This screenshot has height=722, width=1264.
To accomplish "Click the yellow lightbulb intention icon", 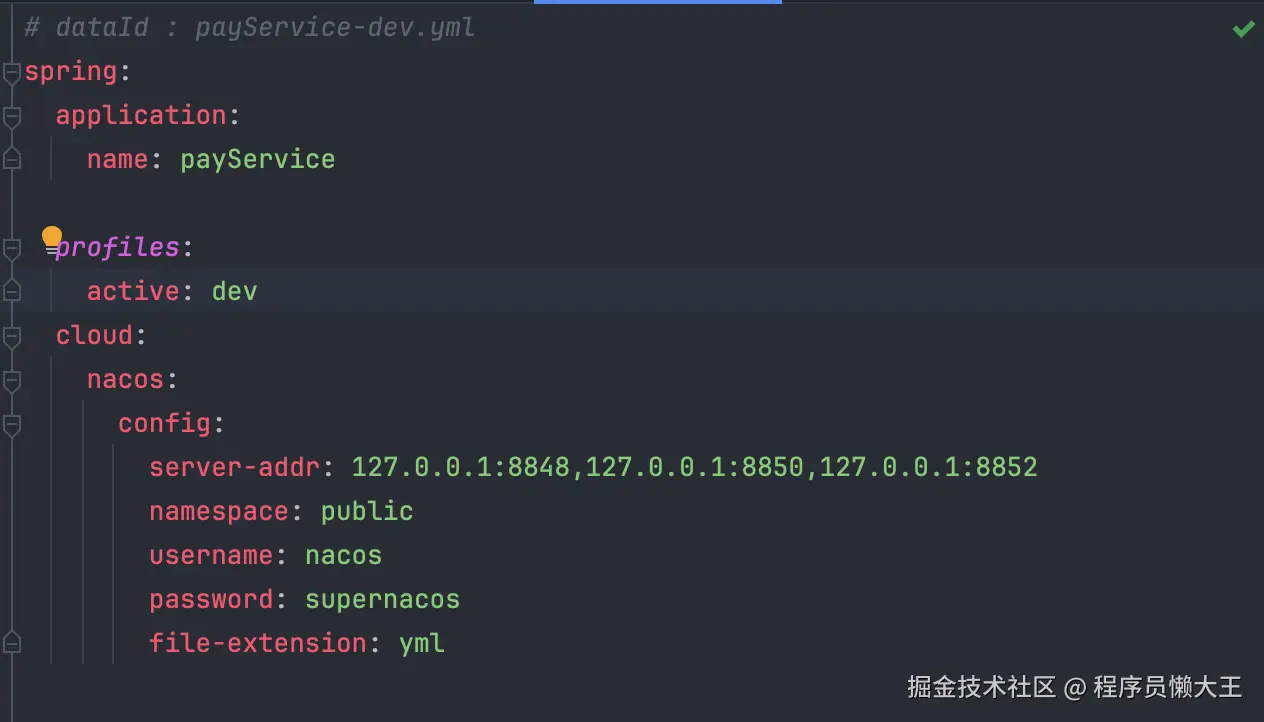I will tap(51, 238).
